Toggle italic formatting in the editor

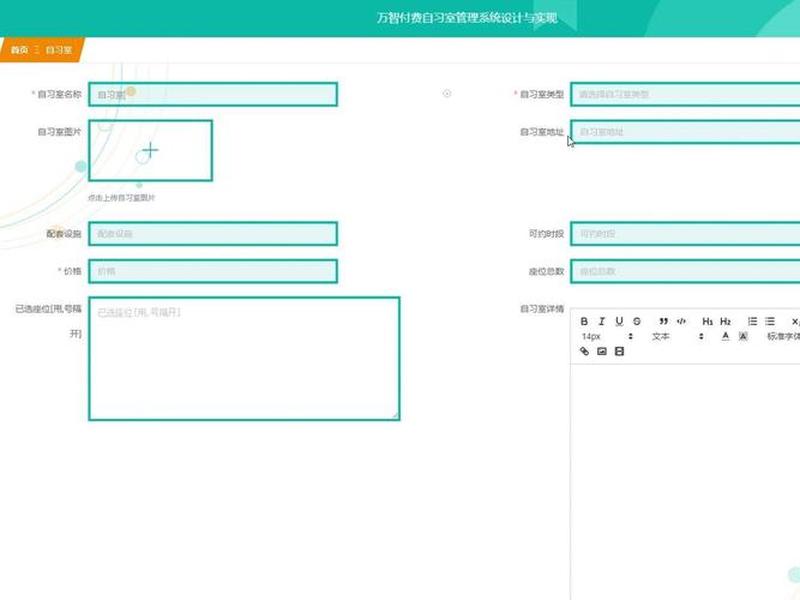(602, 321)
